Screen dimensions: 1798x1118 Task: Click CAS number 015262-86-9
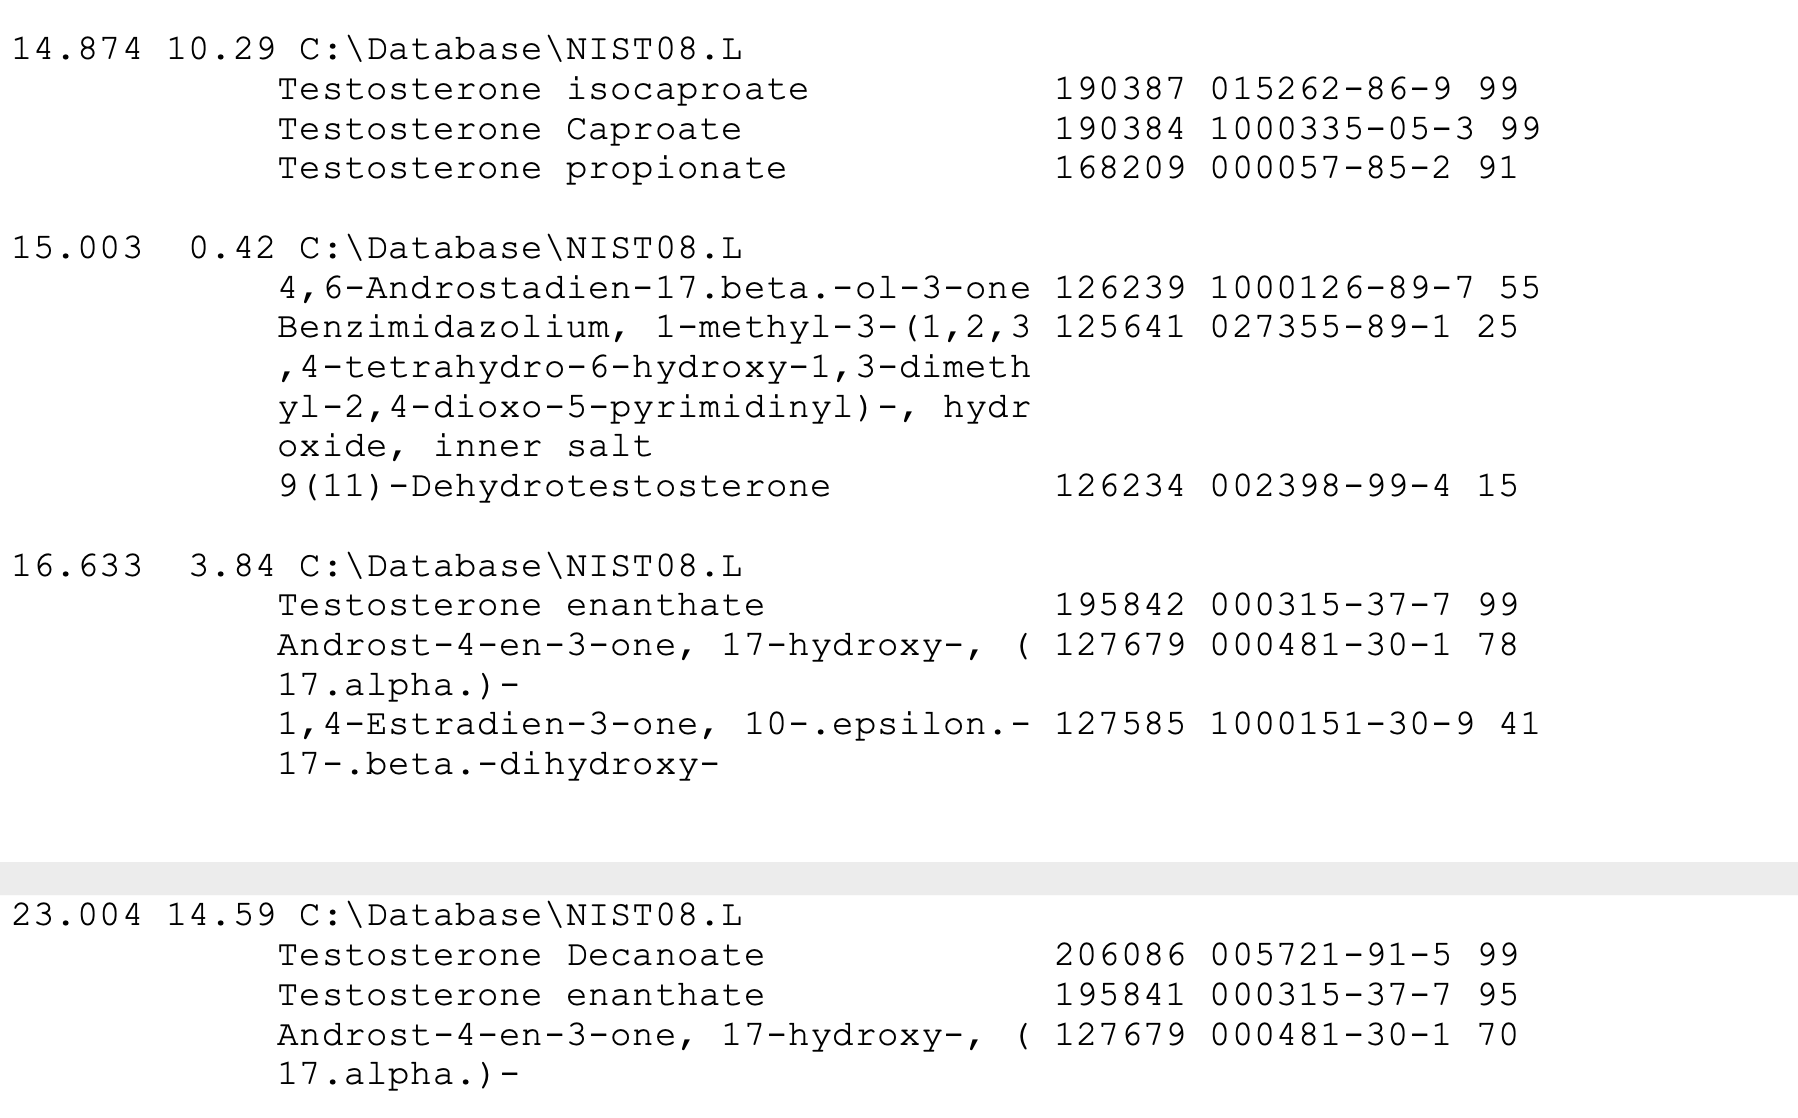pos(1330,89)
